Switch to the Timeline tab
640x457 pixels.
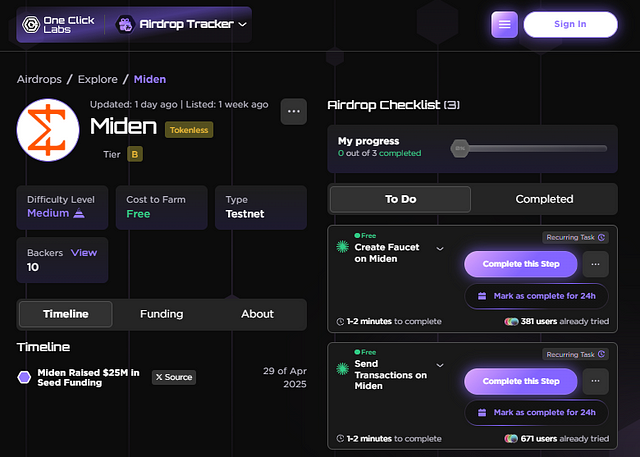pos(66,314)
